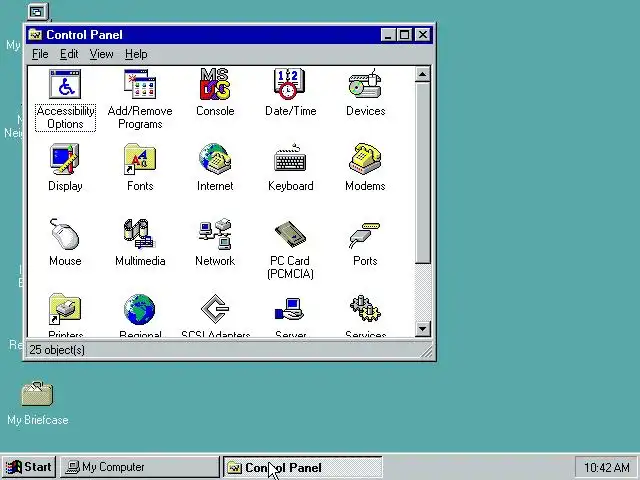Select the Accessibility Options icon
The height and width of the screenshot is (480, 640).
(65, 84)
